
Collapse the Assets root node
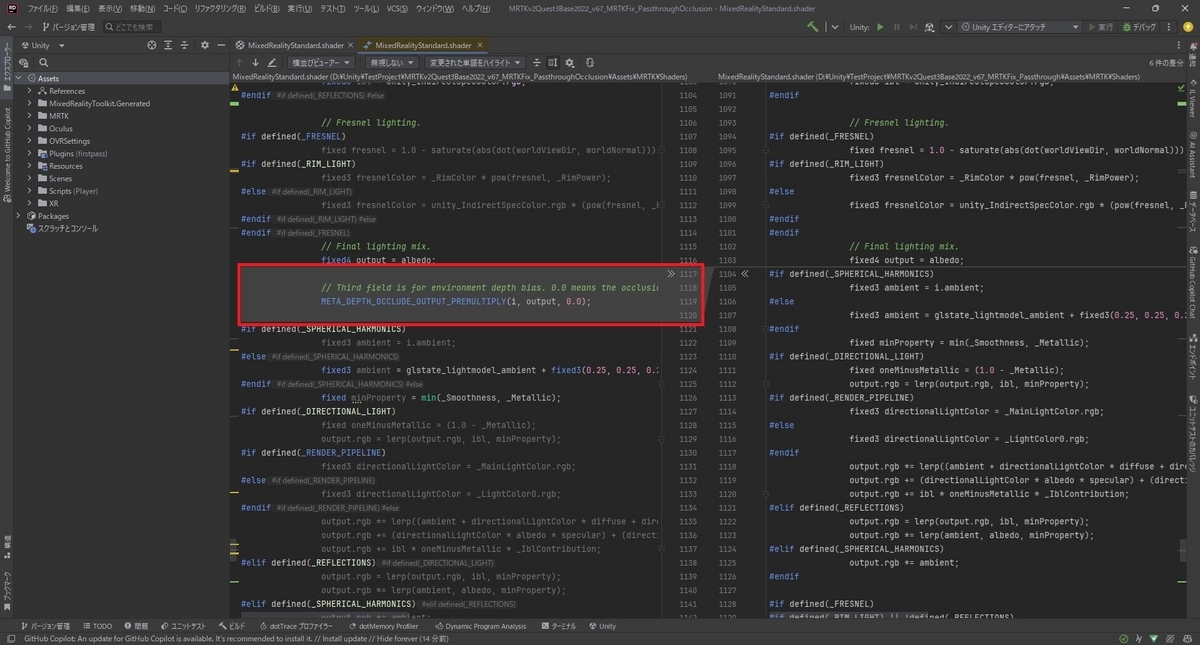[x=18, y=78]
